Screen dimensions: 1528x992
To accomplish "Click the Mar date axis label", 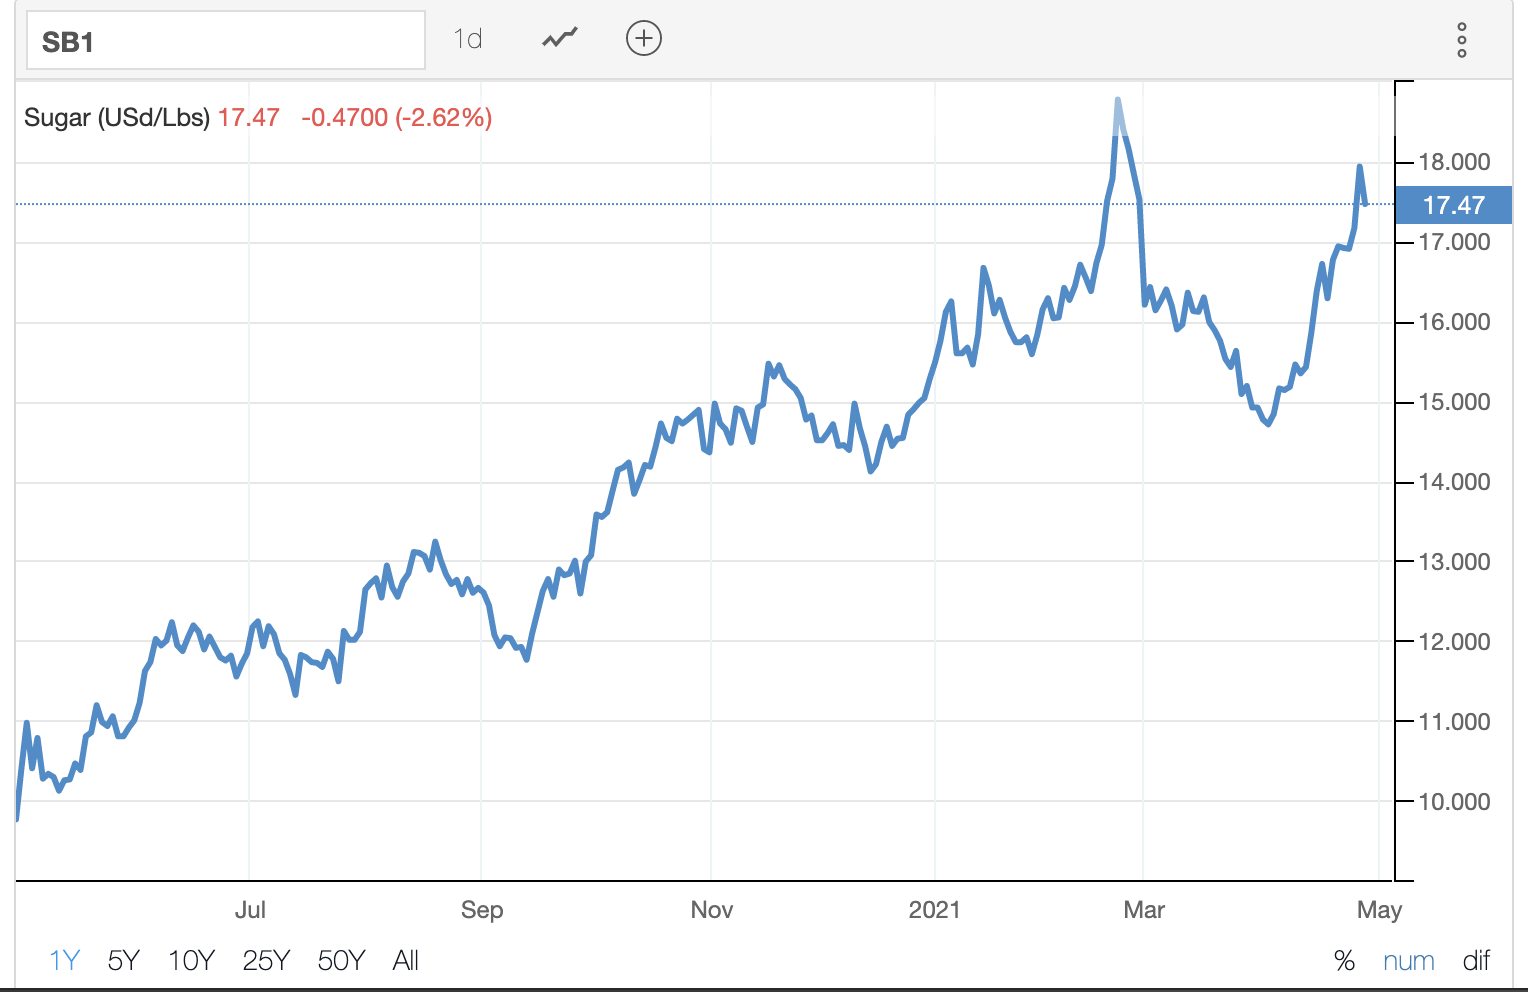I will [x=1144, y=909].
